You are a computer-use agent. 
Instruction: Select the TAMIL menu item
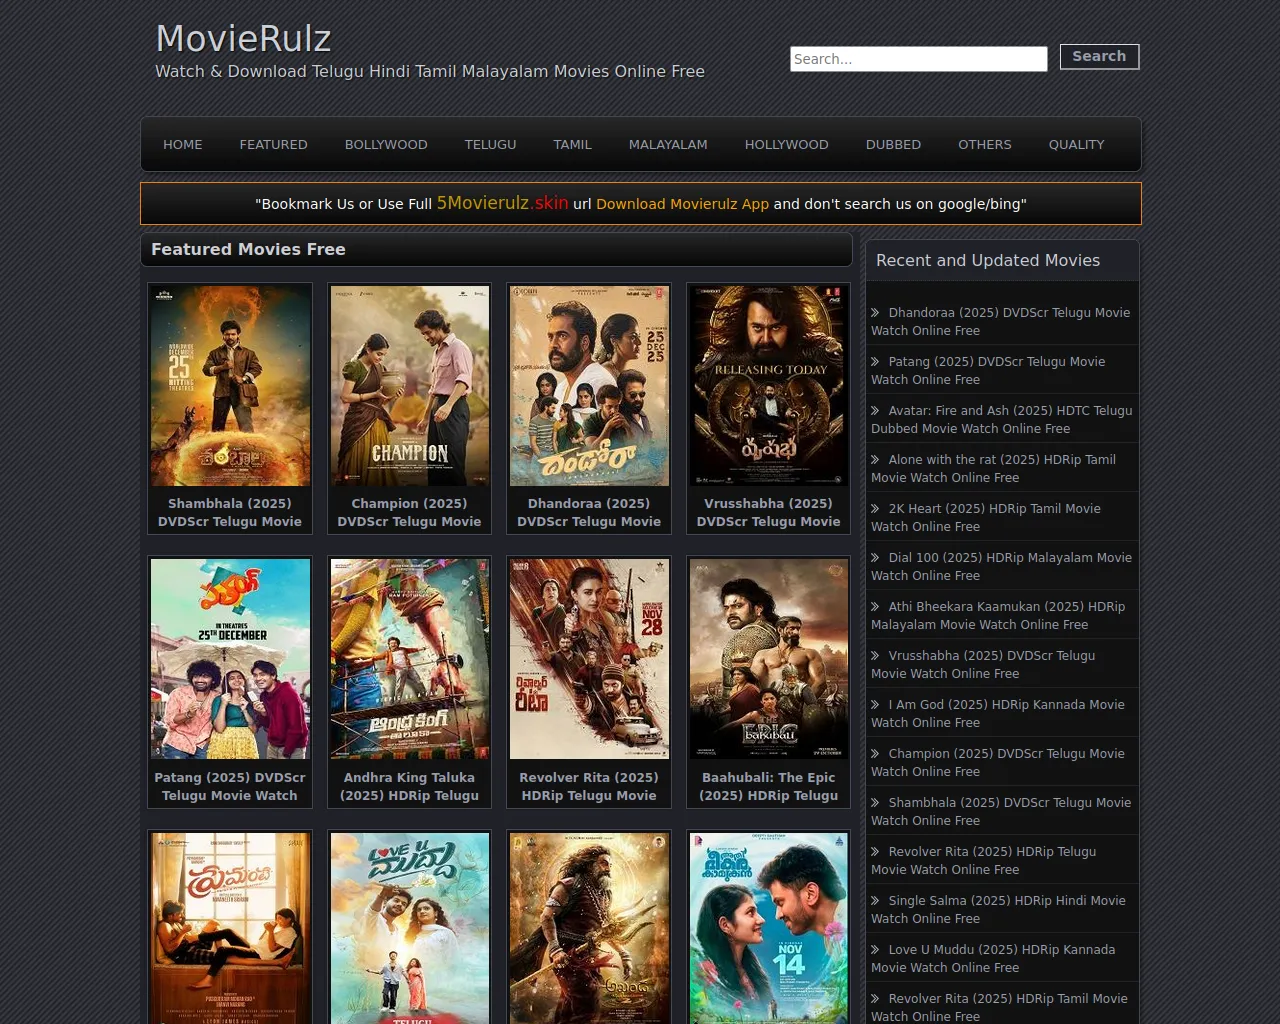tap(572, 145)
